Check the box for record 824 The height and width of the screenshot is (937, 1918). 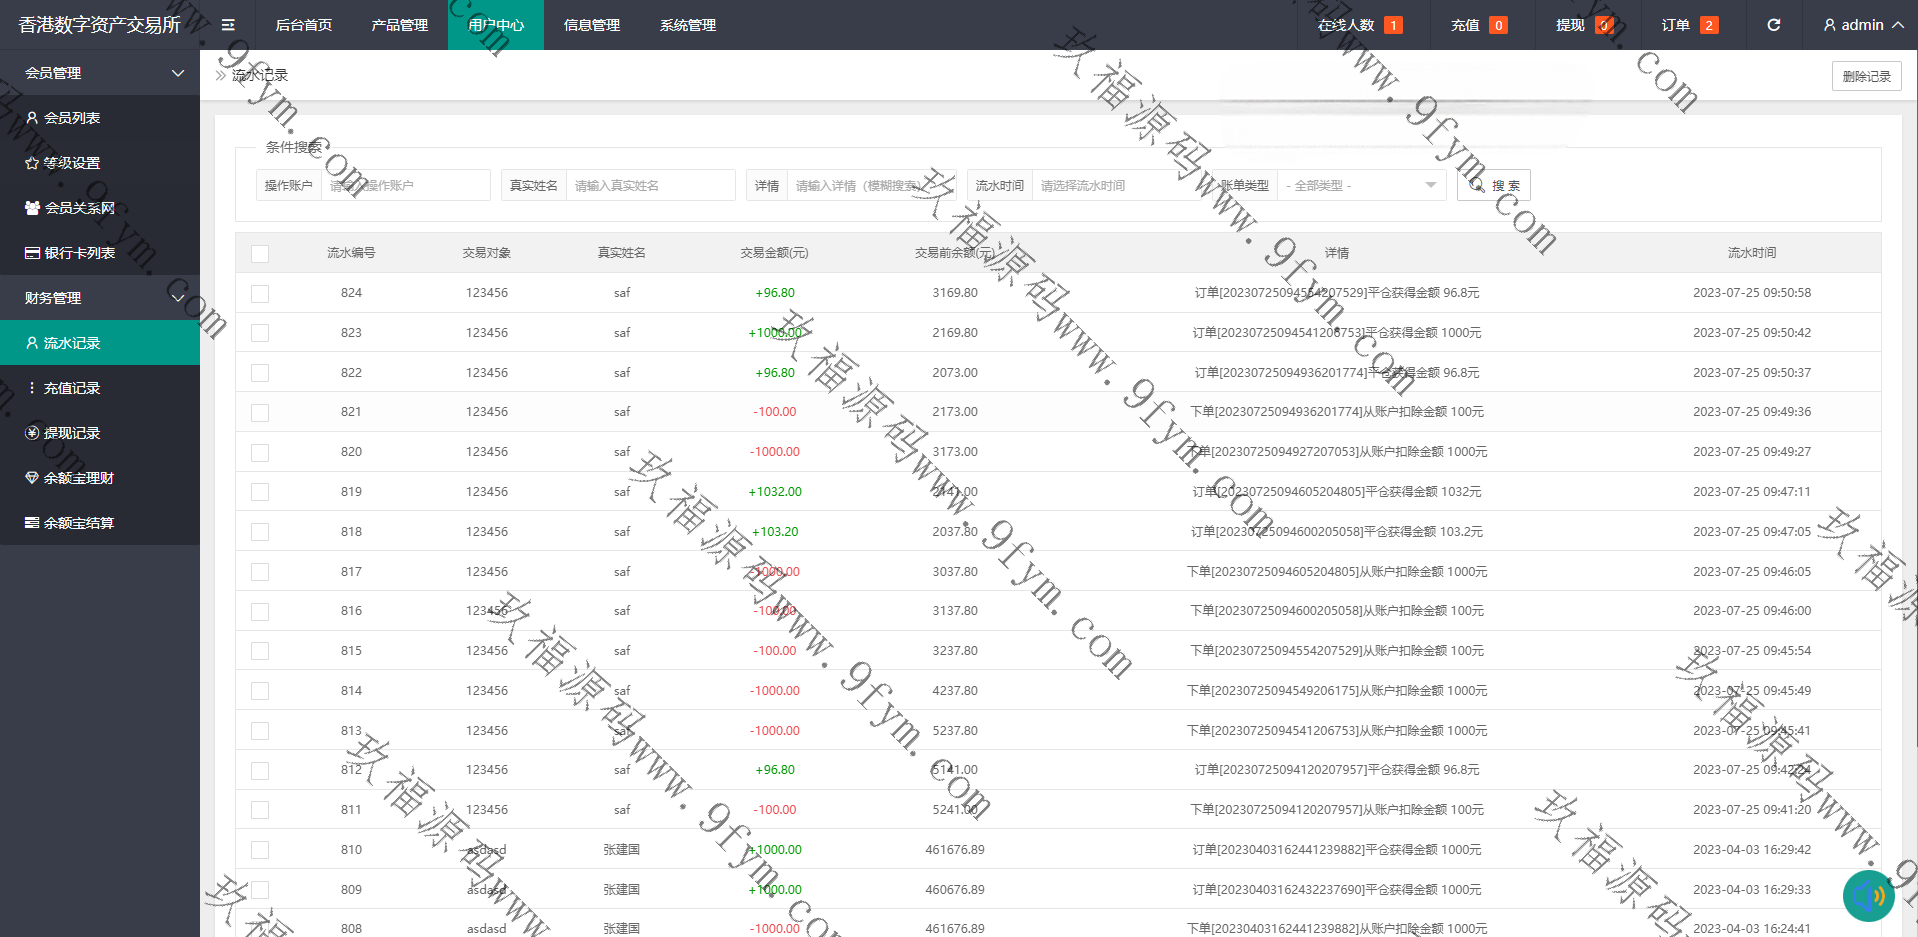[x=260, y=294]
